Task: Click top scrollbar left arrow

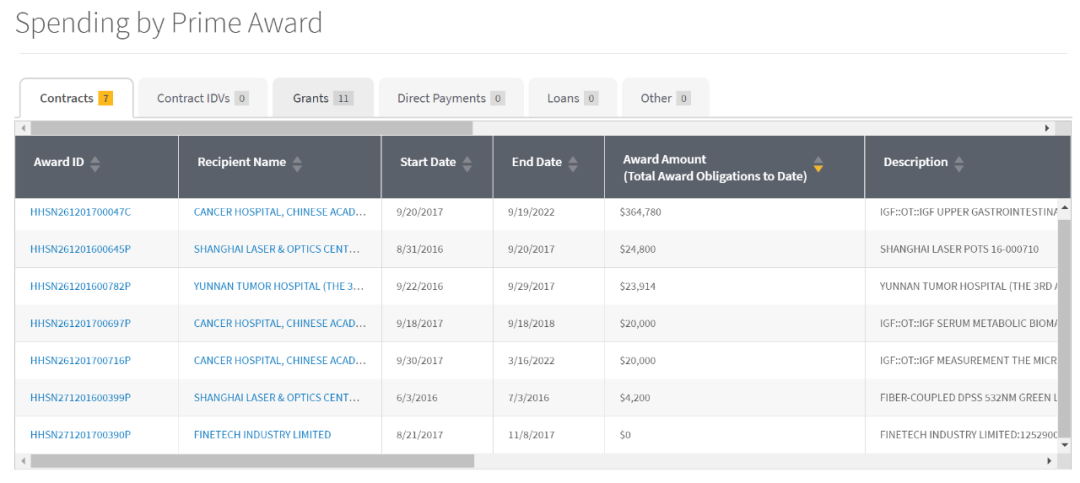Action: [23, 128]
